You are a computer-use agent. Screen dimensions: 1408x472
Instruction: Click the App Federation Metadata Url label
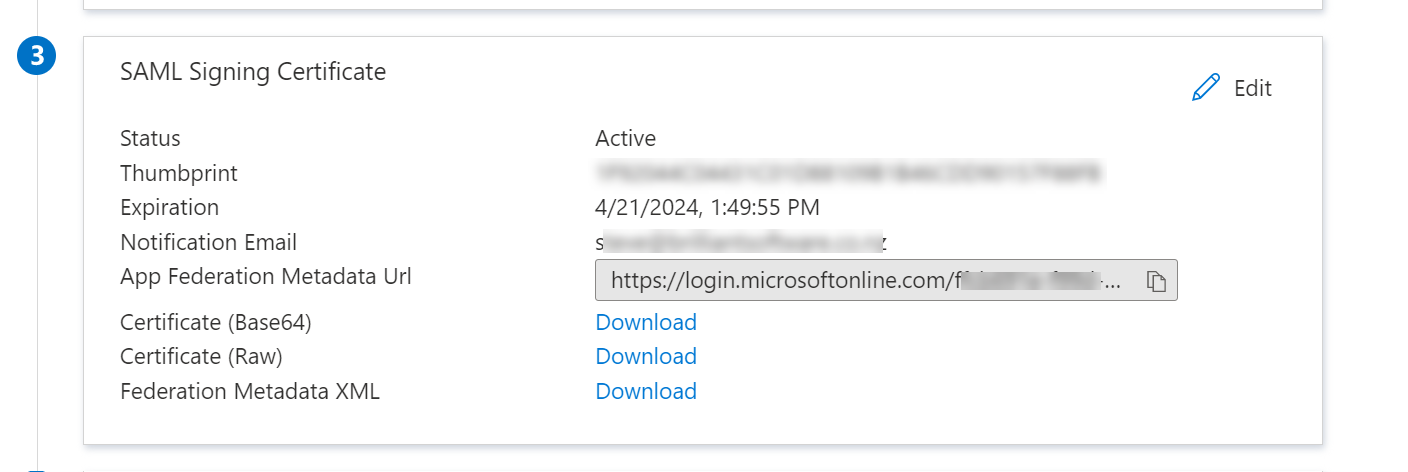point(266,276)
